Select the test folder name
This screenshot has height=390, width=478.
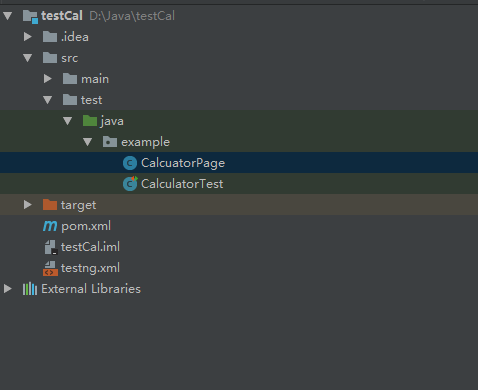tap(91, 100)
